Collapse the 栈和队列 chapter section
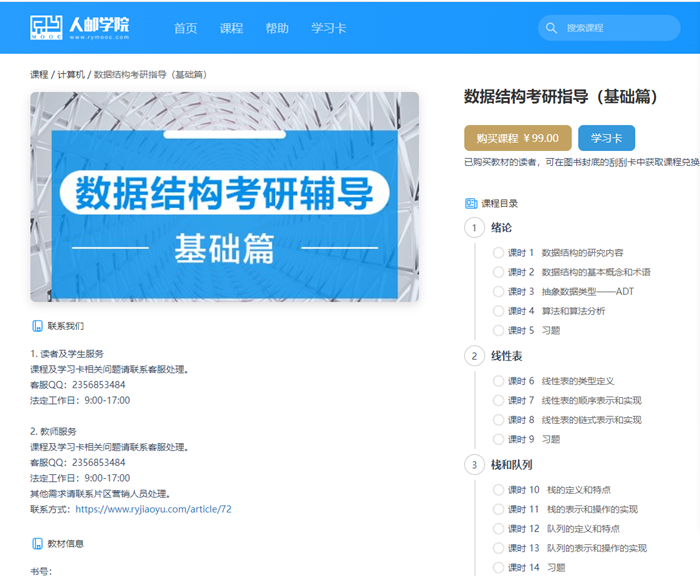Screen dimensions: 700x576 point(512,465)
